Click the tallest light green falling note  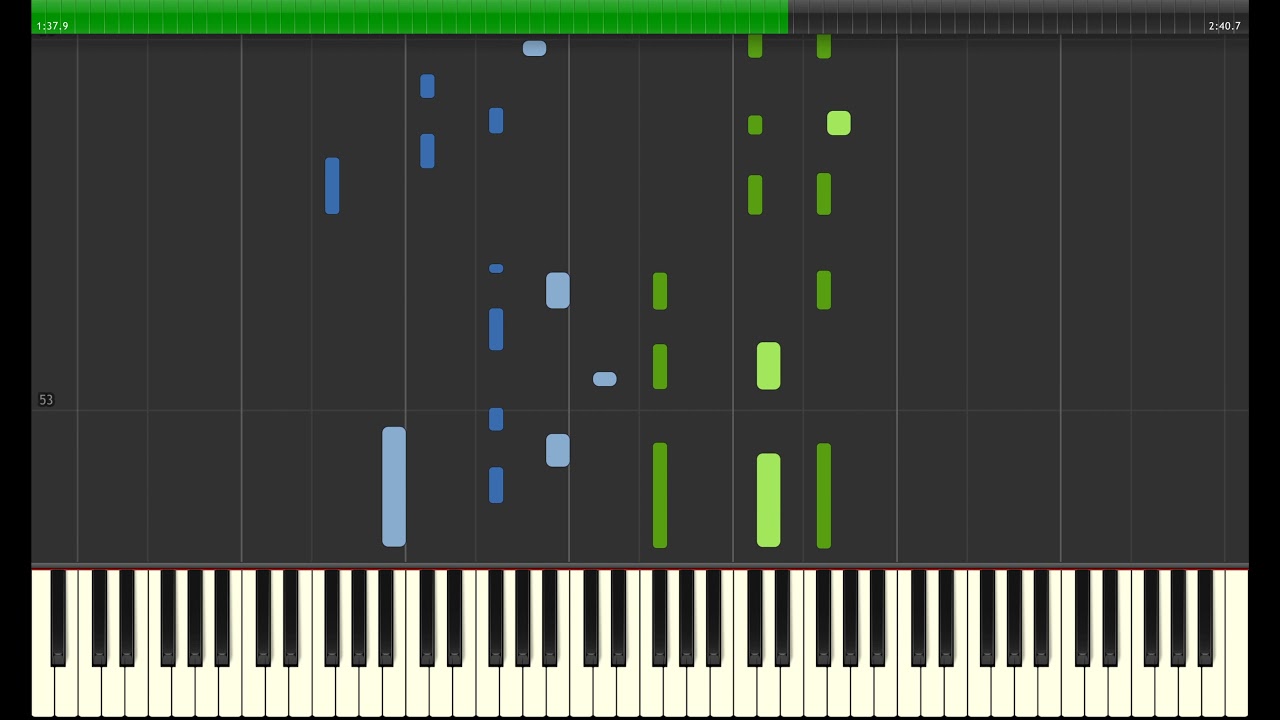click(768, 500)
